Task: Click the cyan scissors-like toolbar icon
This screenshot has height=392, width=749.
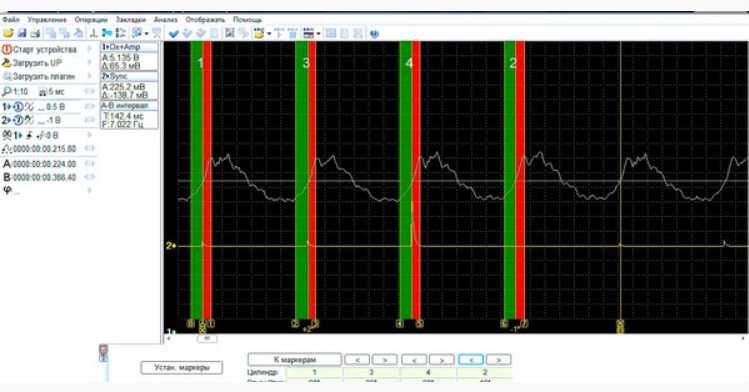Action: point(107,33)
